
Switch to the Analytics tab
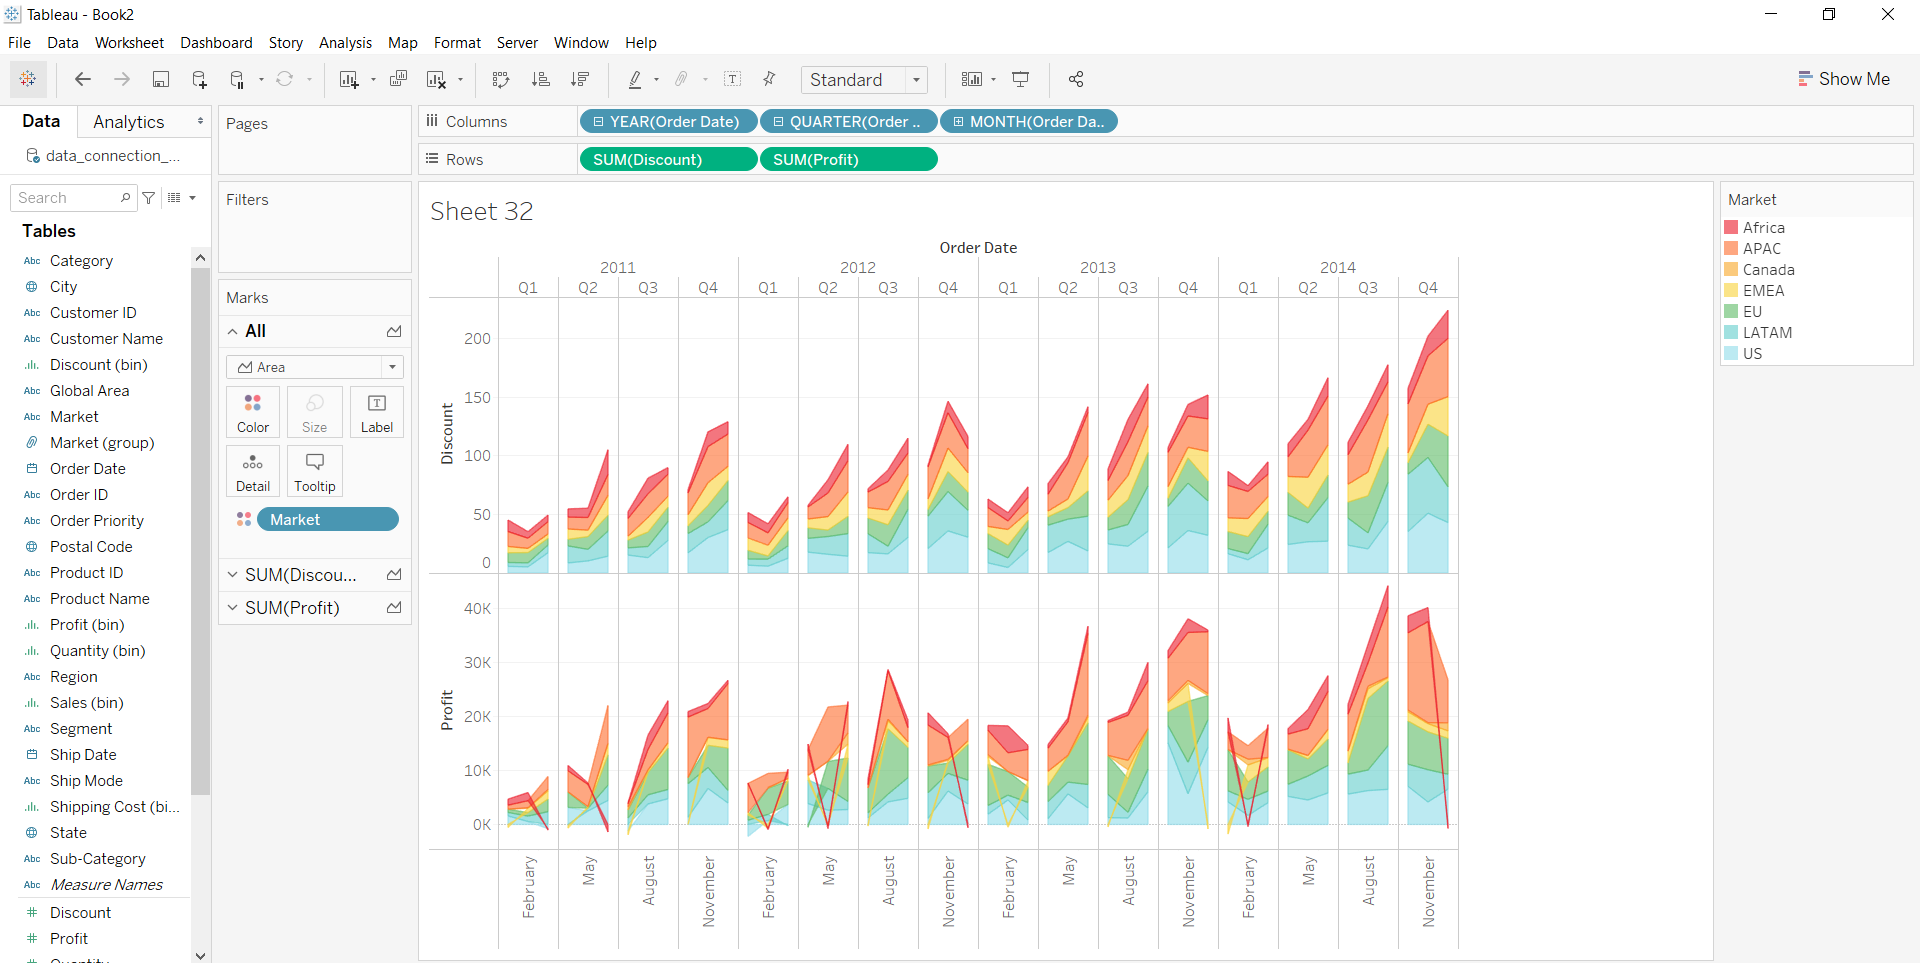point(128,122)
